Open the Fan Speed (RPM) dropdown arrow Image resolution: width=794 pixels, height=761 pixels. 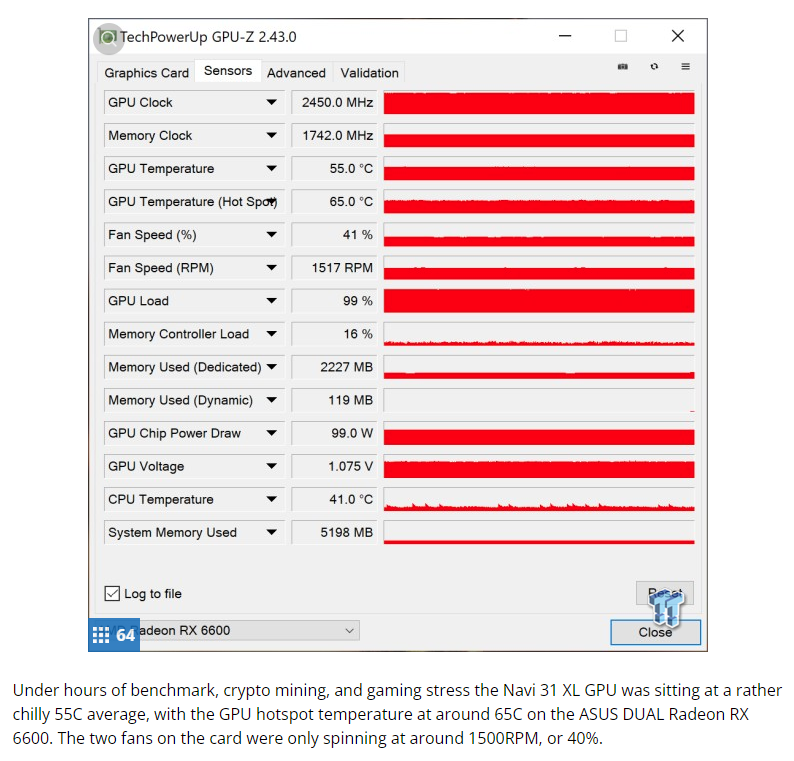pyautogui.click(x=271, y=268)
